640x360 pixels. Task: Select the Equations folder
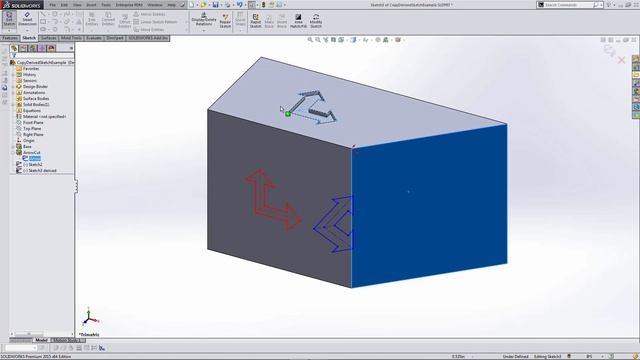[x=31, y=111]
